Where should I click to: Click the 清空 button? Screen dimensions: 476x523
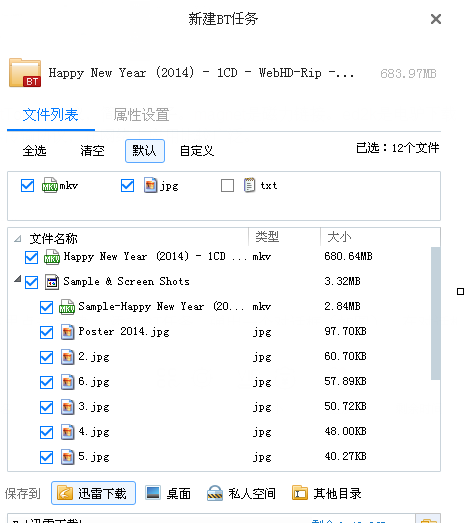[92, 151]
